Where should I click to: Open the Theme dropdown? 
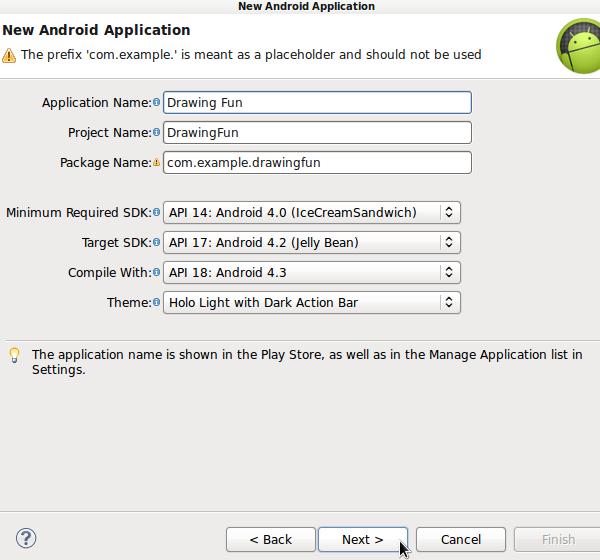312,302
